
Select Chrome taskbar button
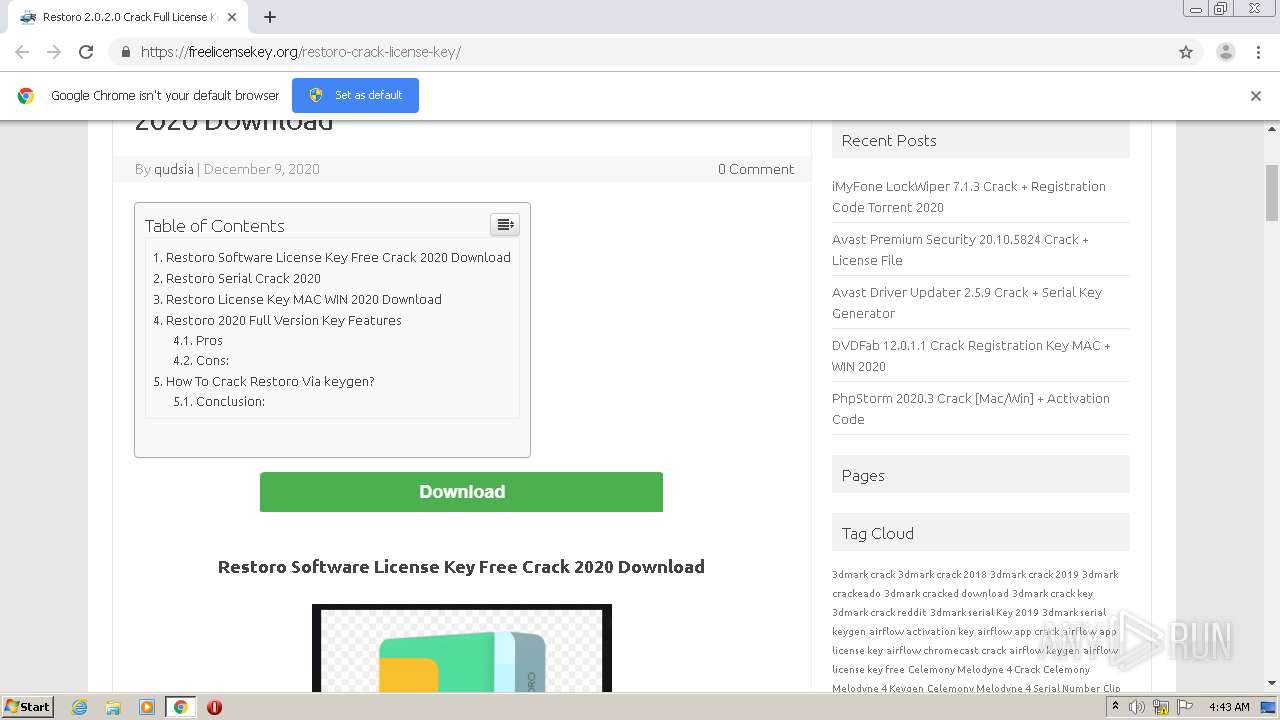180,707
